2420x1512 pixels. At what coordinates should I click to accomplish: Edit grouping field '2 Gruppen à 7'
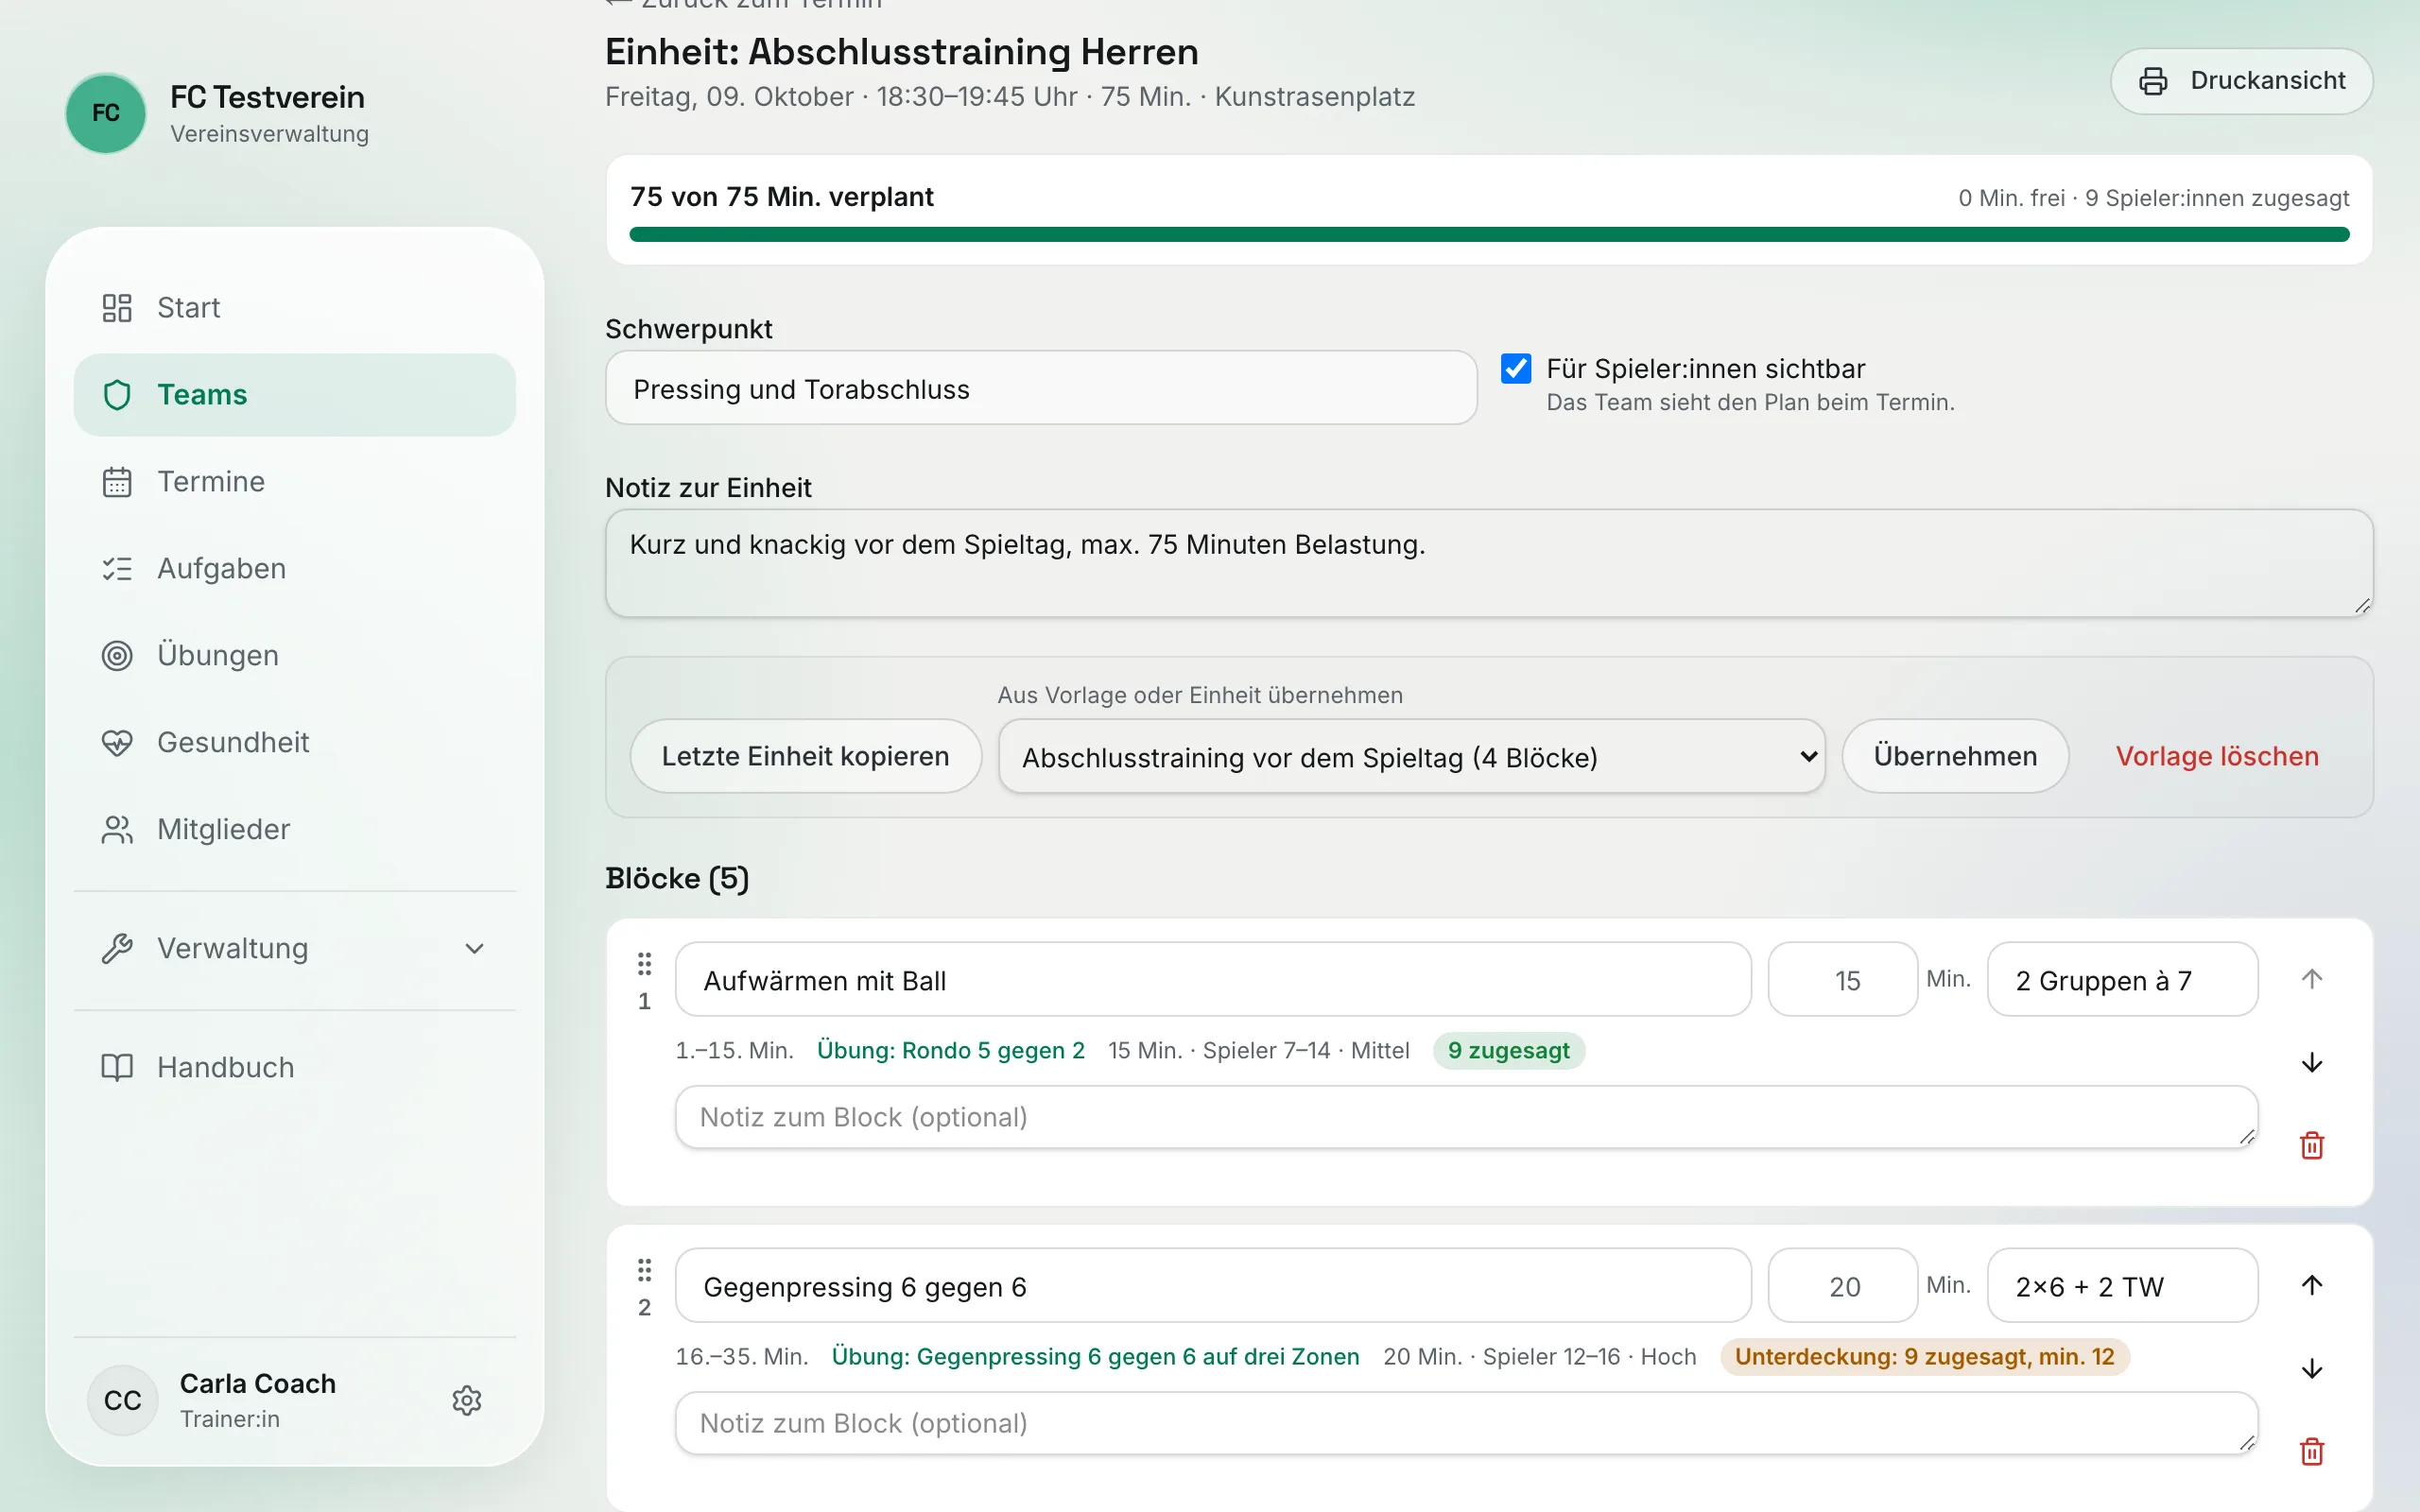[x=2122, y=979]
